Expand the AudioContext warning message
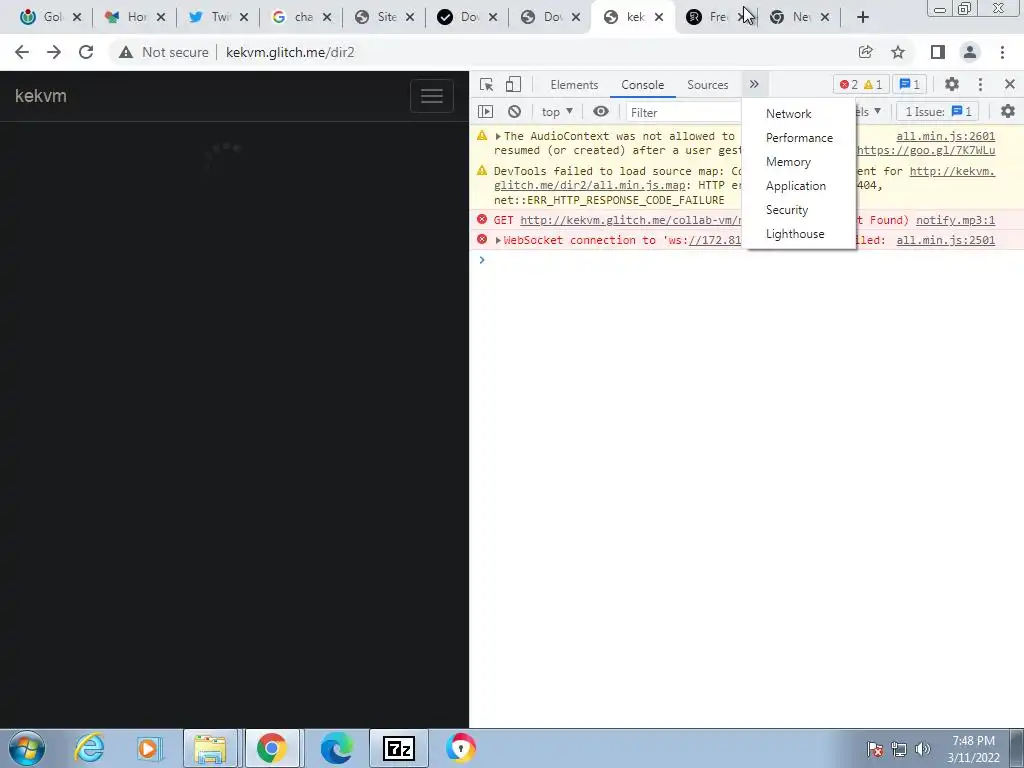Image resolution: width=1024 pixels, height=768 pixels. 498,136
